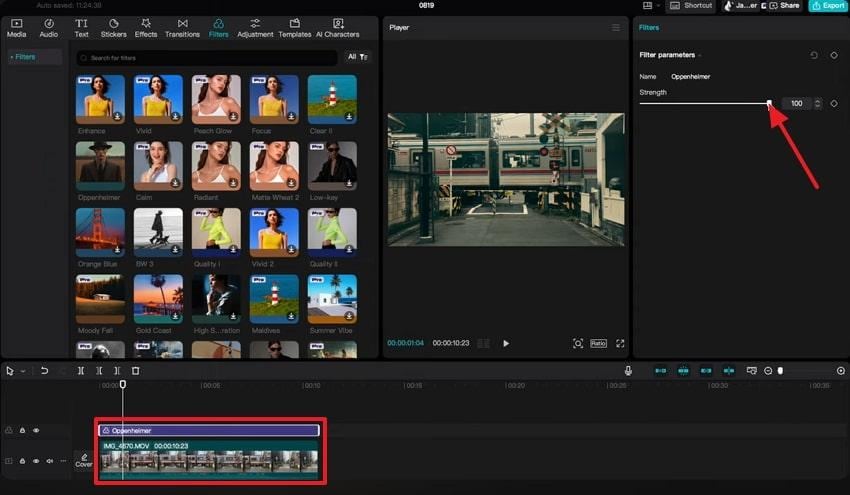Click the timeline zoom slider knob
Viewport: 850px width, 495px height.
click(780, 371)
